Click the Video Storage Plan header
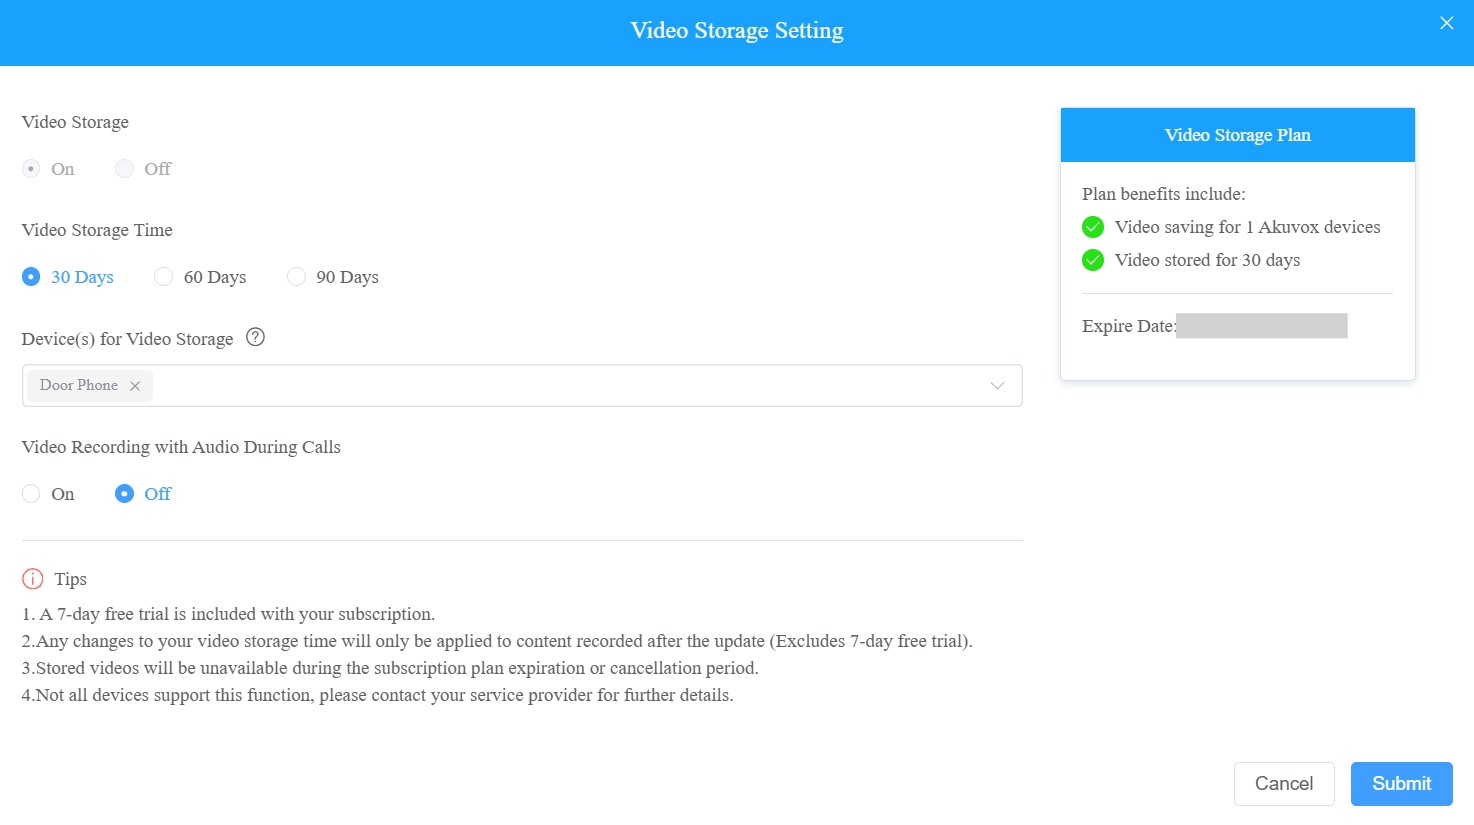 (1238, 135)
